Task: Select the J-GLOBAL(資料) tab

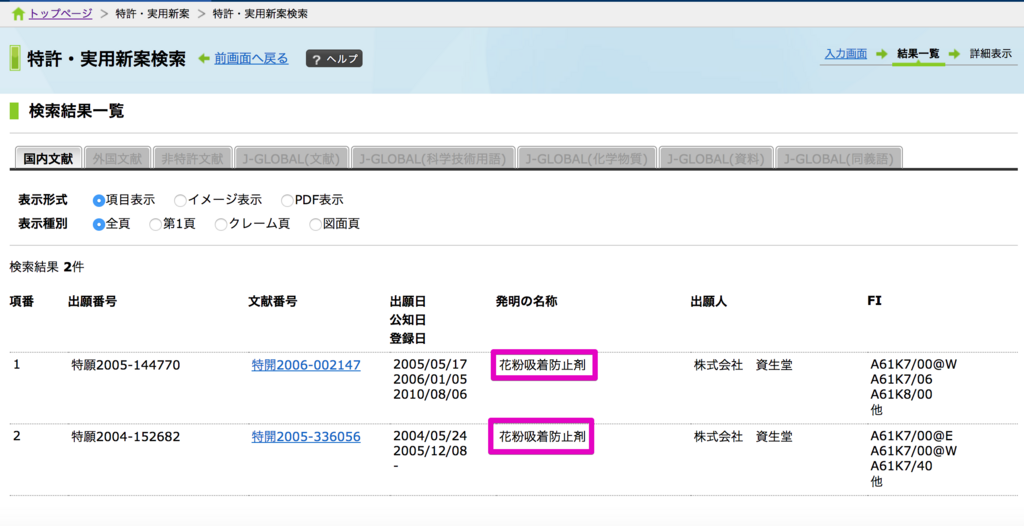Action: click(x=716, y=158)
